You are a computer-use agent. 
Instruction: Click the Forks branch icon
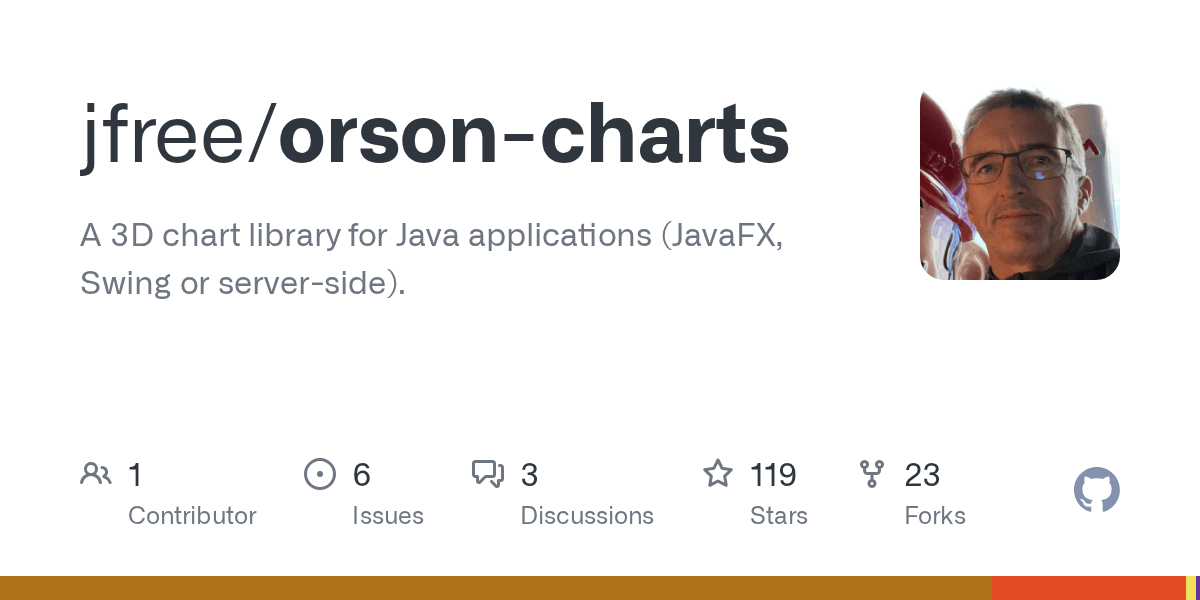pos(872,474)
